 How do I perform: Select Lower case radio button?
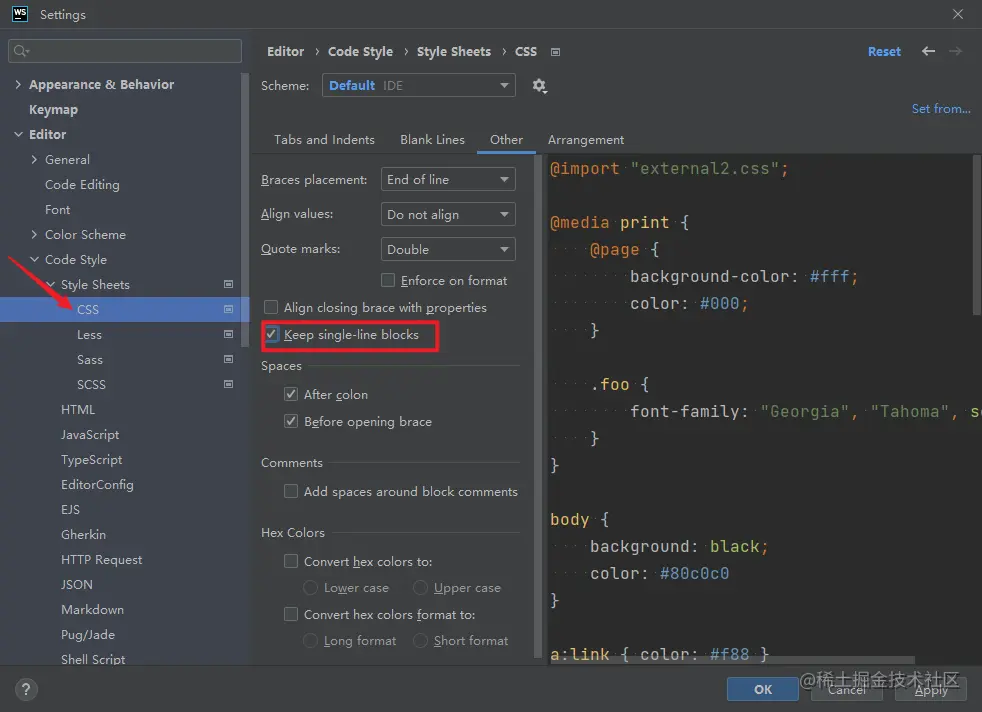click(310, 587)
